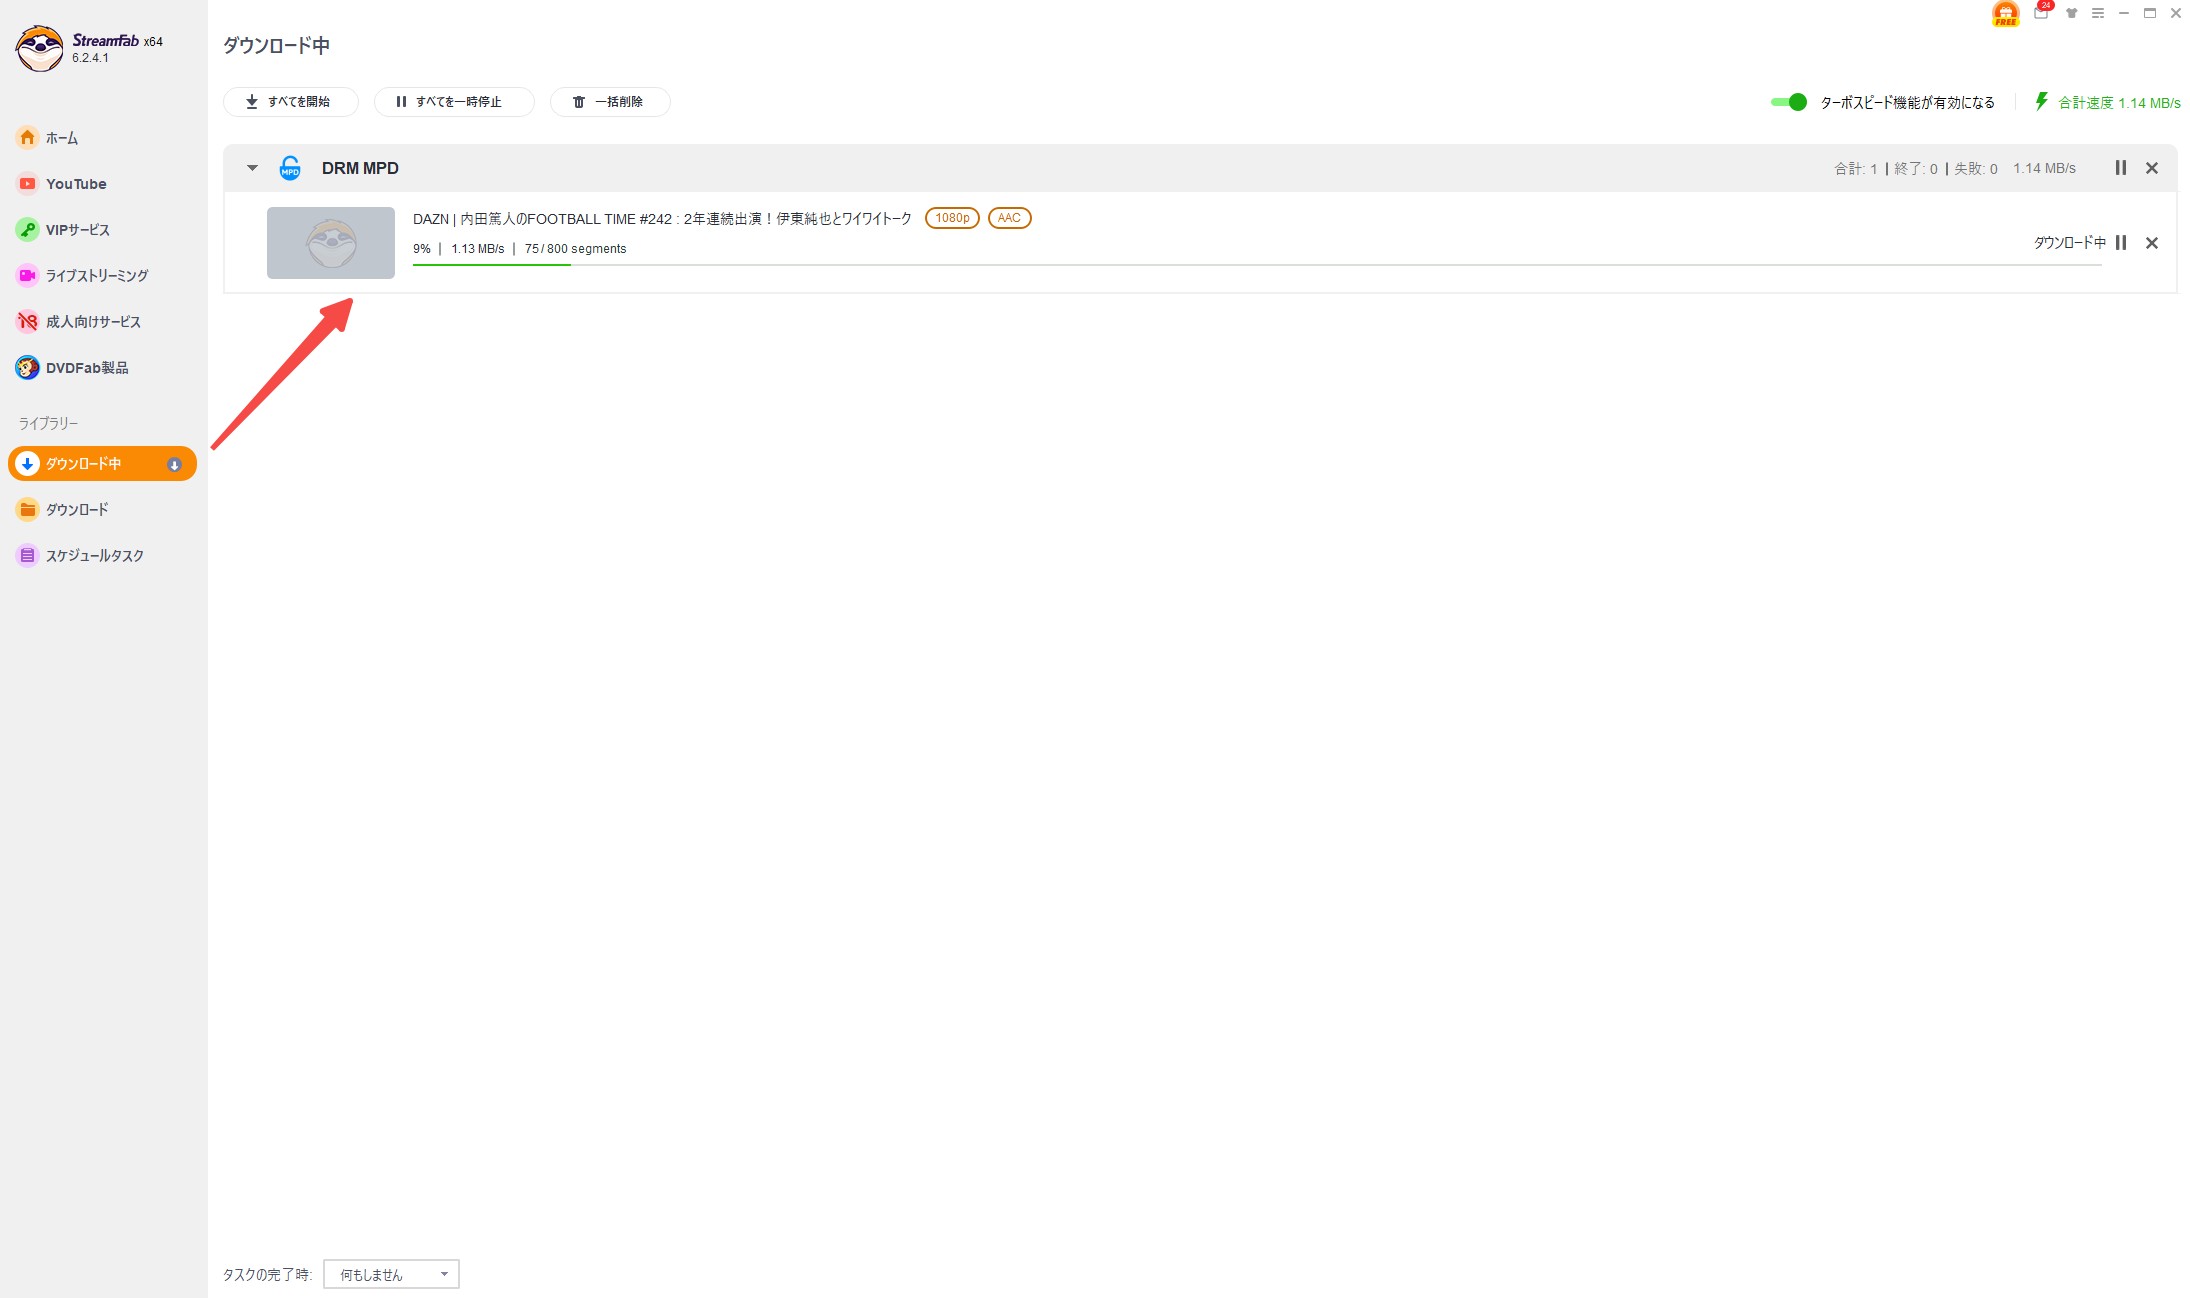Click the AAC audio badge

click(x=1009, y=218)
